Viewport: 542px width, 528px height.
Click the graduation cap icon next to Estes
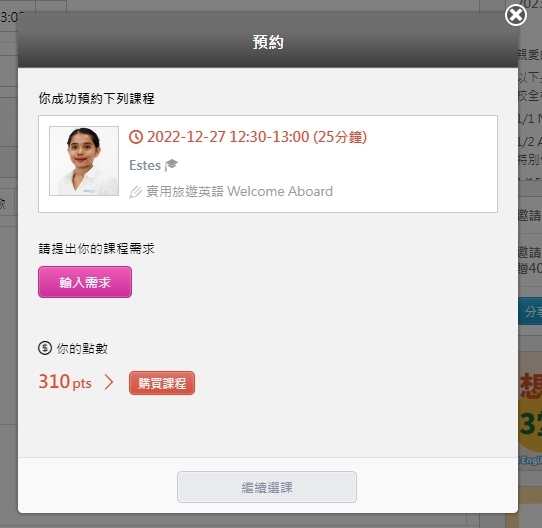coord(171,165)
